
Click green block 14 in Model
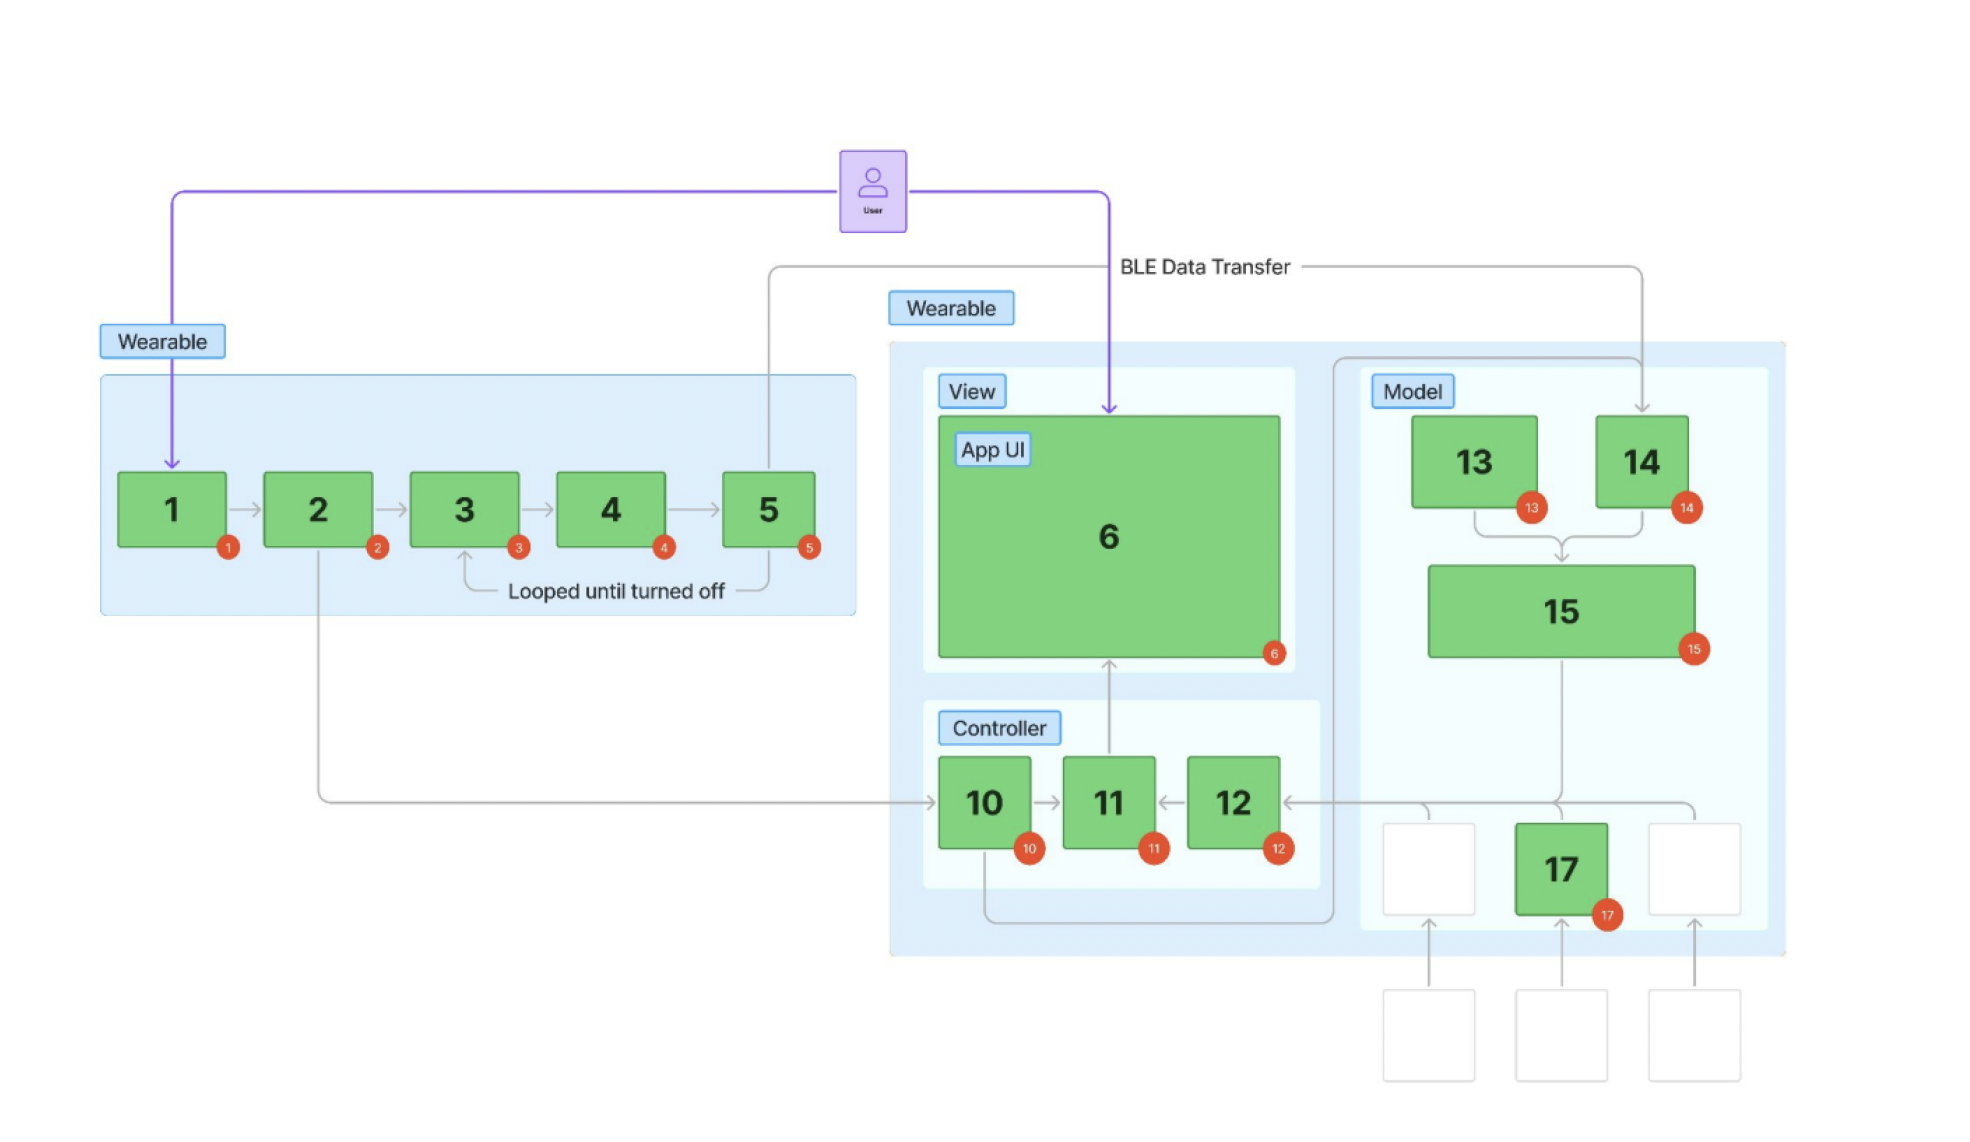click(x=1642, y=462)
